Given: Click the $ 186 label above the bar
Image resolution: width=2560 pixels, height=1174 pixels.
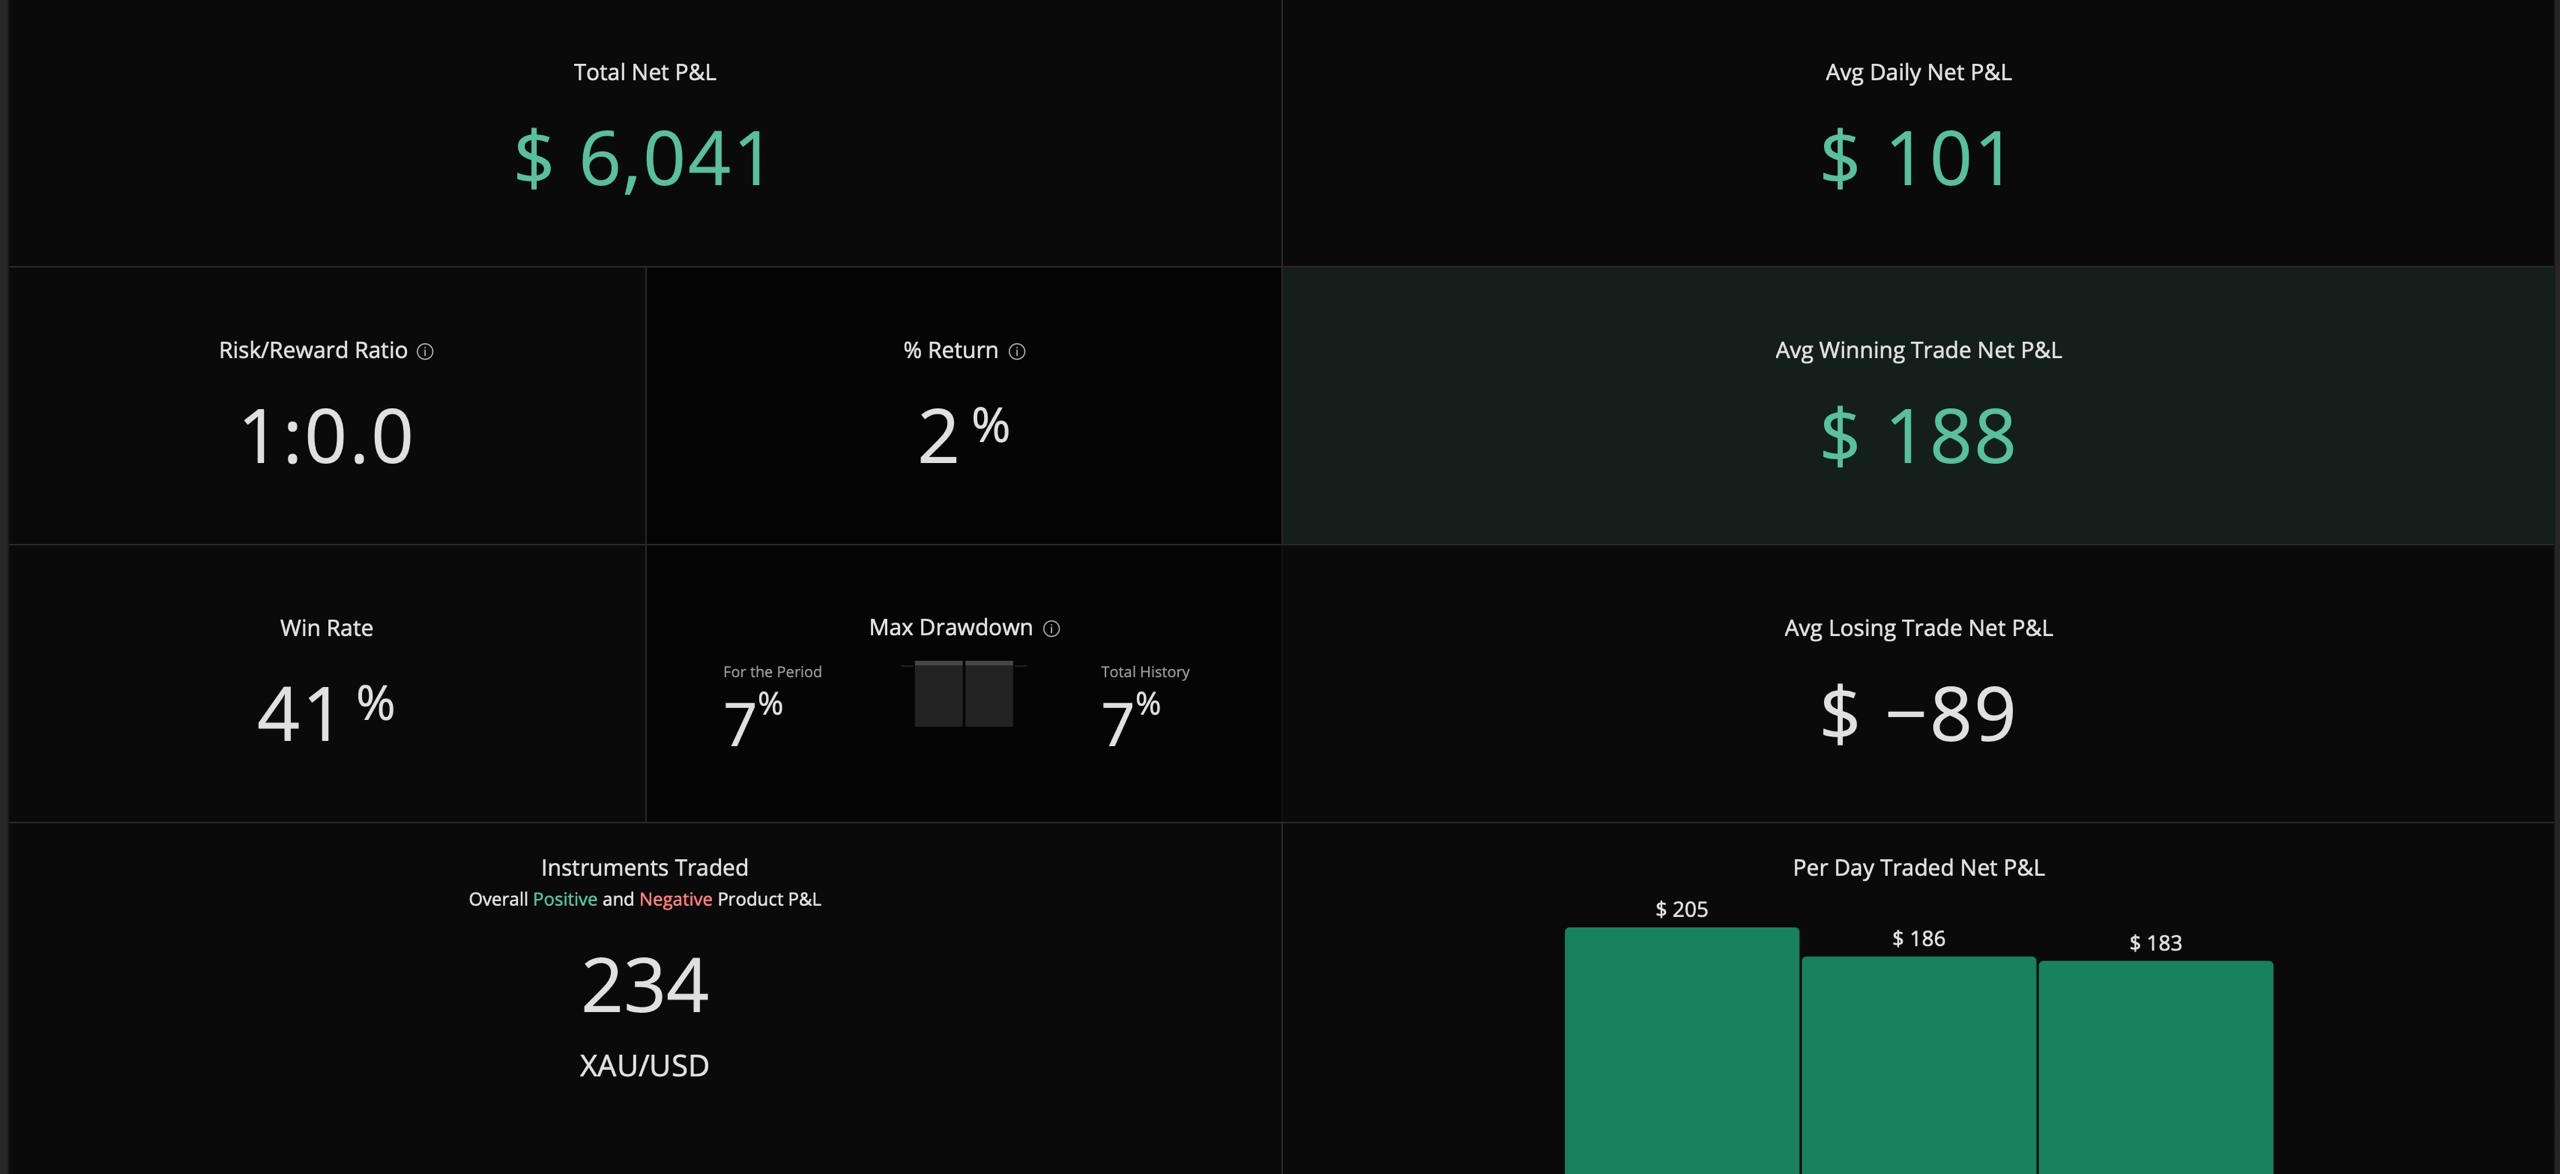Looking at the screenshot, I should pyautogui.click(x=1919, y=938).
